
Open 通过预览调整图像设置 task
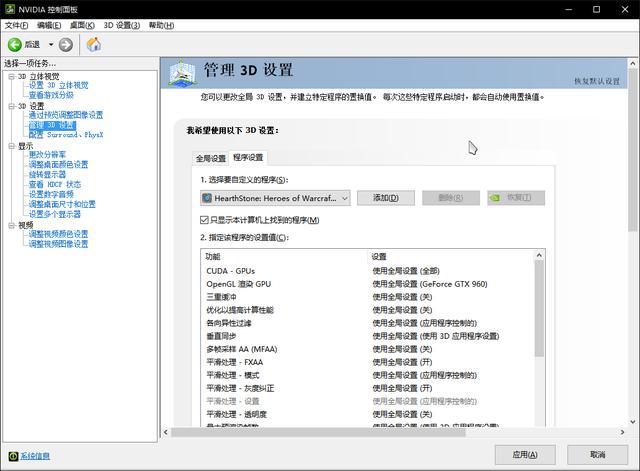[x=66, y=115]
